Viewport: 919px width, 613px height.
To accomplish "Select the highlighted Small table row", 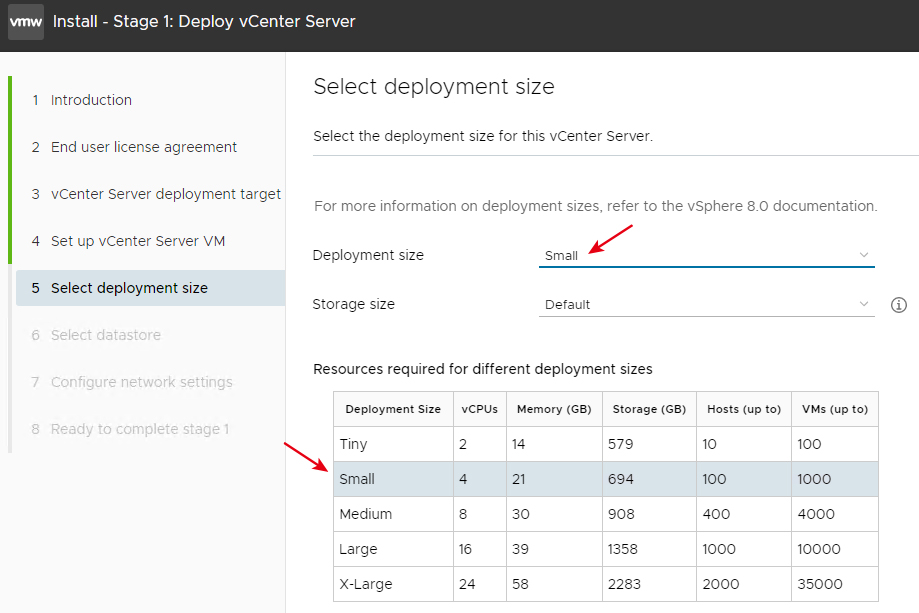I will [606, 479].
